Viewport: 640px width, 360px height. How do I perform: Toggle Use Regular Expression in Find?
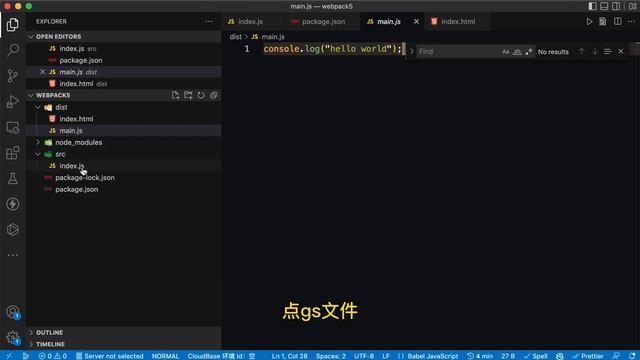[x=529, y=51]
